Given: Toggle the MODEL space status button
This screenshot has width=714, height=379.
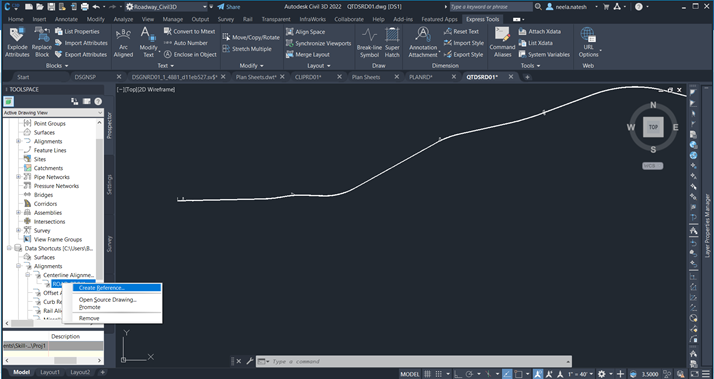Looking at the screenshot, I should click(409, 374).
